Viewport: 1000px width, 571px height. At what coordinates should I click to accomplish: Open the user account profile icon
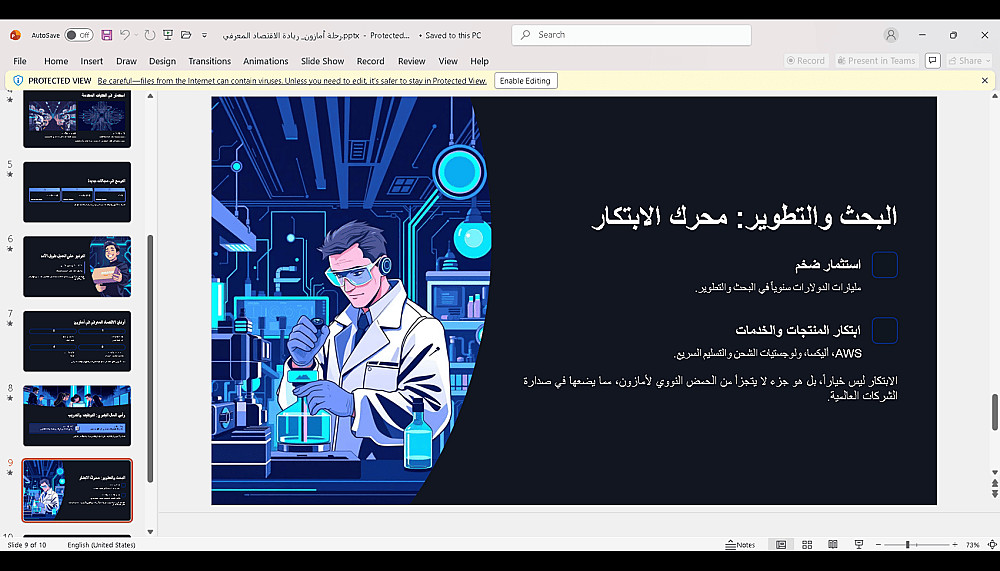tap(891, 35)
